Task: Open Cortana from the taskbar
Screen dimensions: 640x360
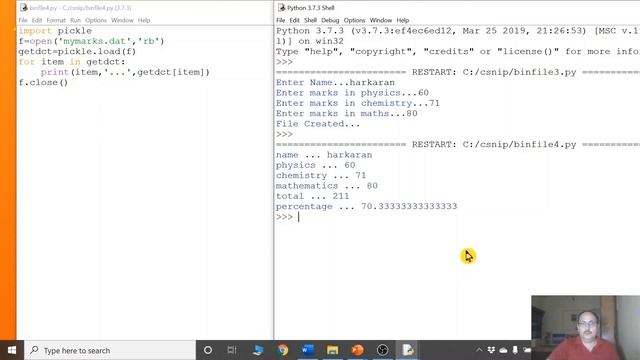Action: 208,350
